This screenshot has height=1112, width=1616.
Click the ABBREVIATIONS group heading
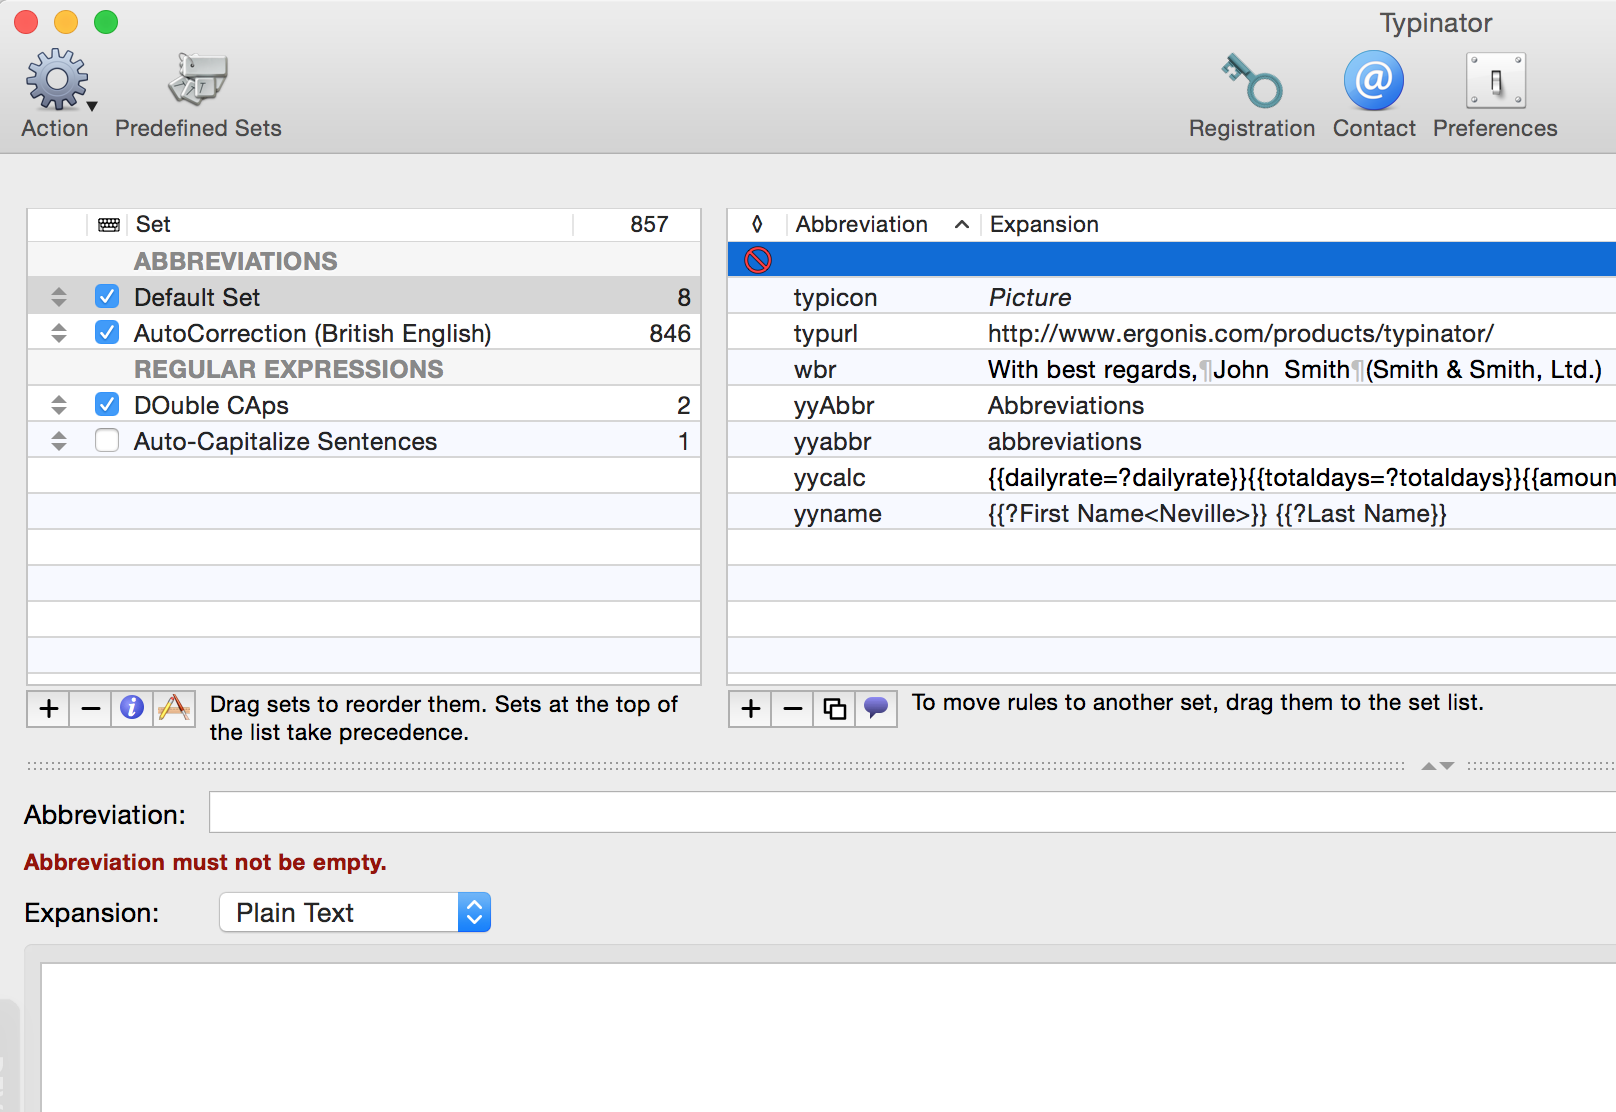pos(235,261)
